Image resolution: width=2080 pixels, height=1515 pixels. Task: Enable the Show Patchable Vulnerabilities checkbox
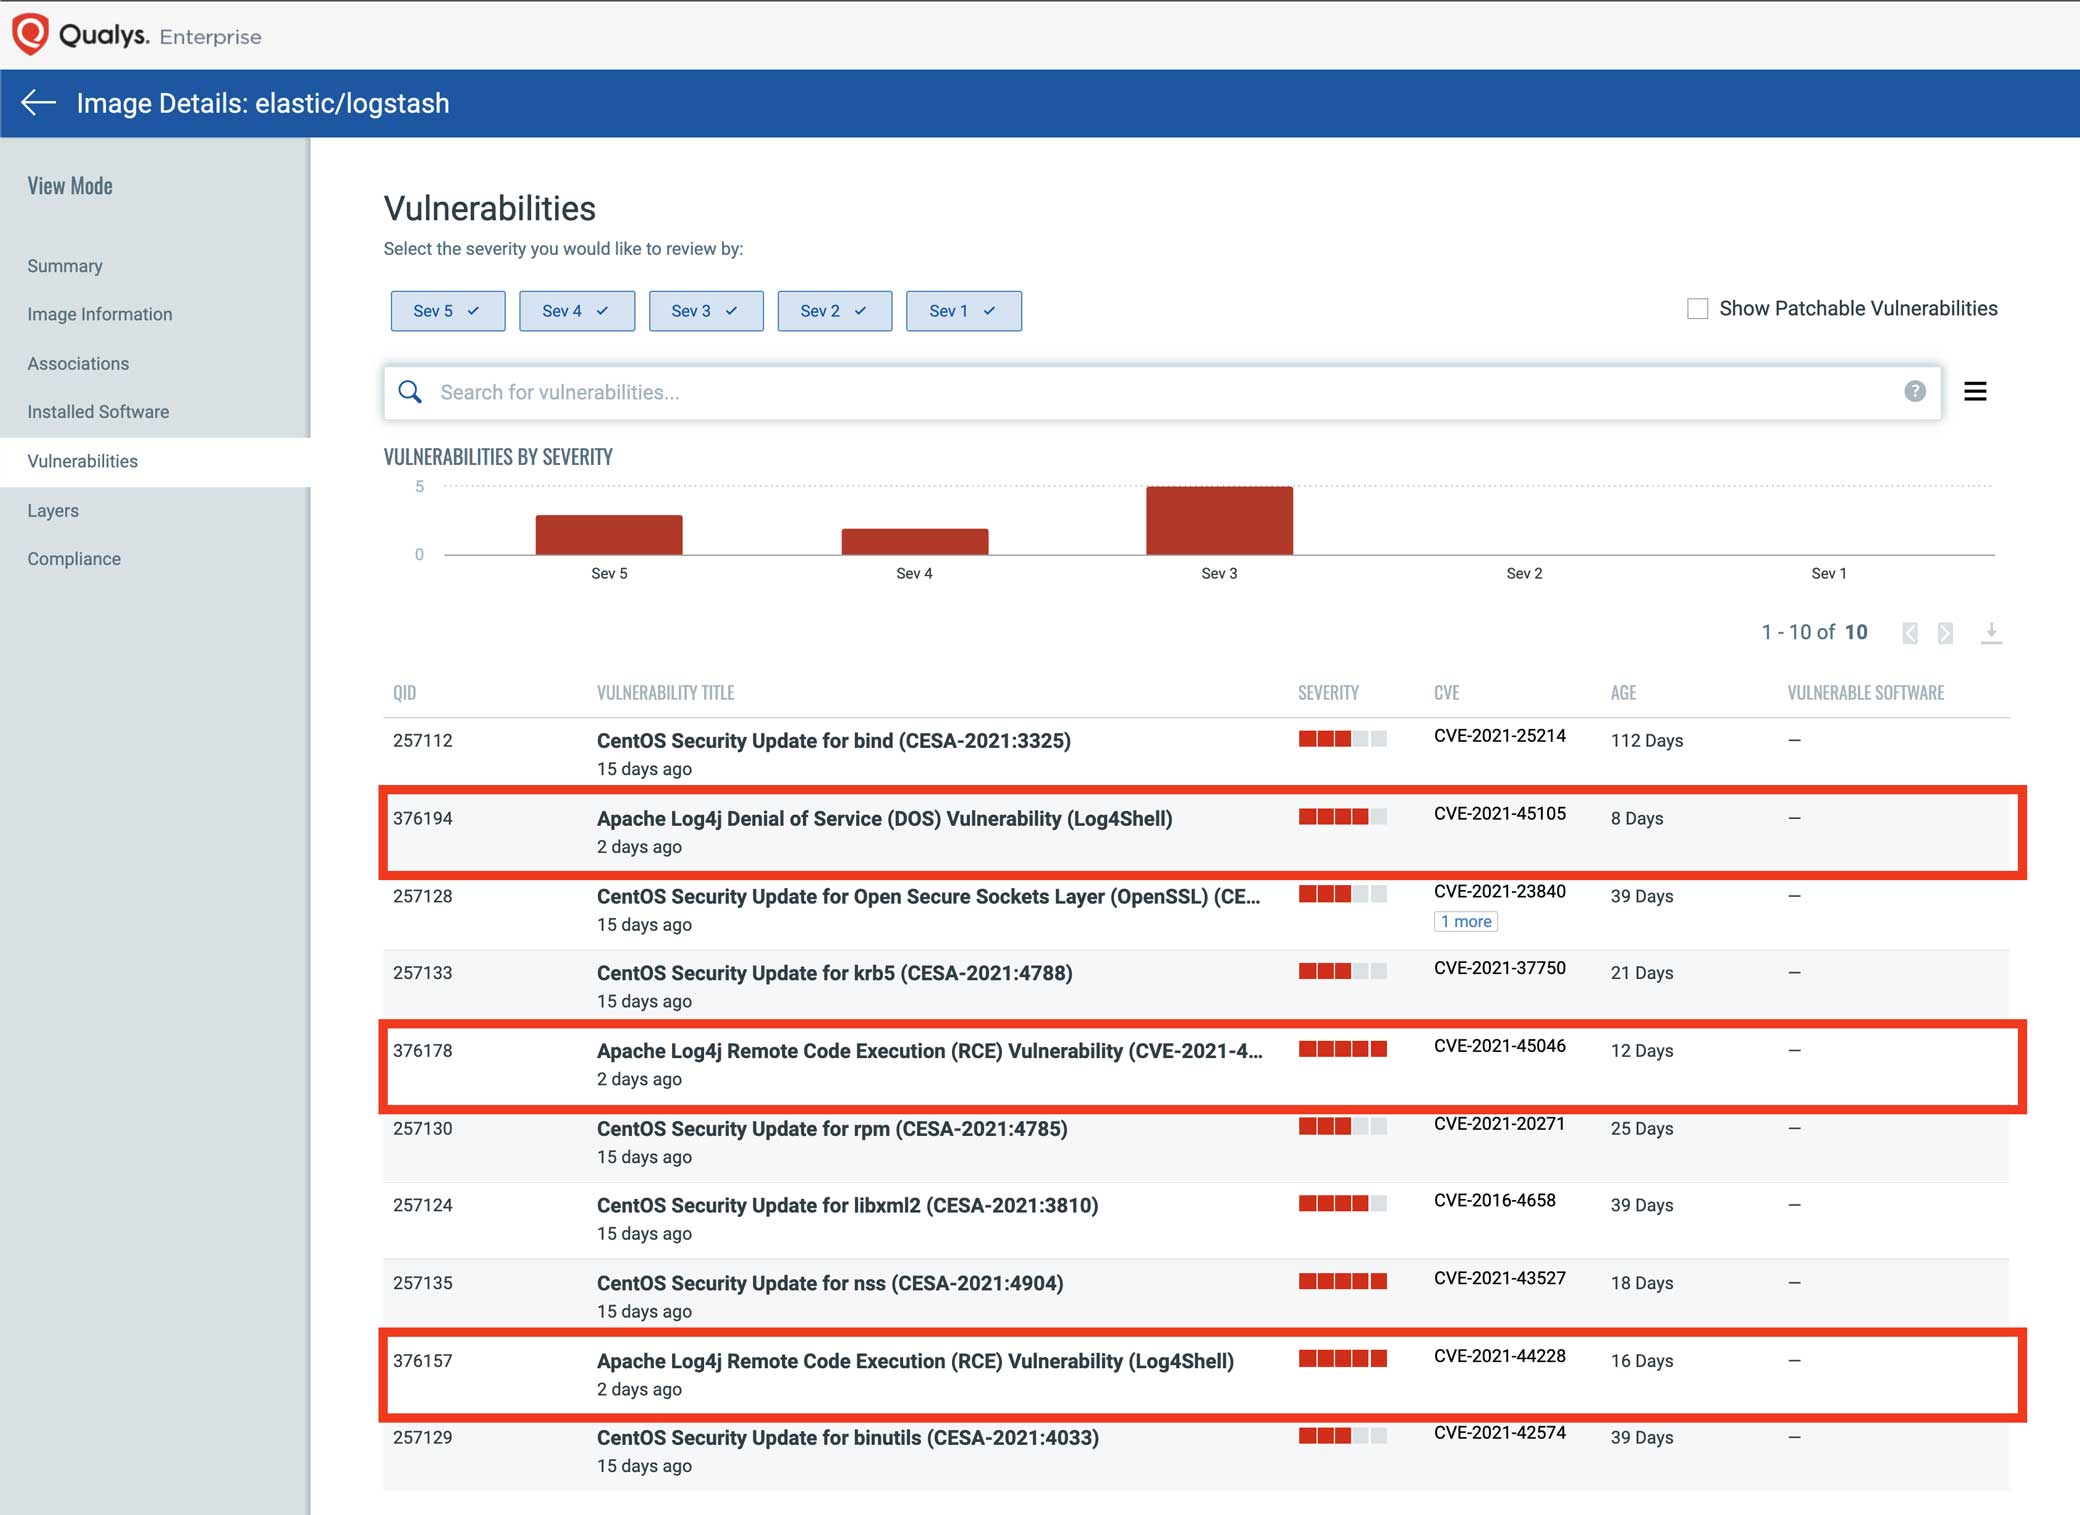[x=1697, y=309]
